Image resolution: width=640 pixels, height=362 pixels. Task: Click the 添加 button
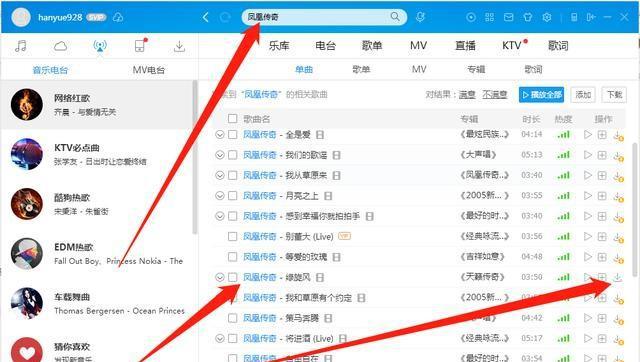point(583,95)
